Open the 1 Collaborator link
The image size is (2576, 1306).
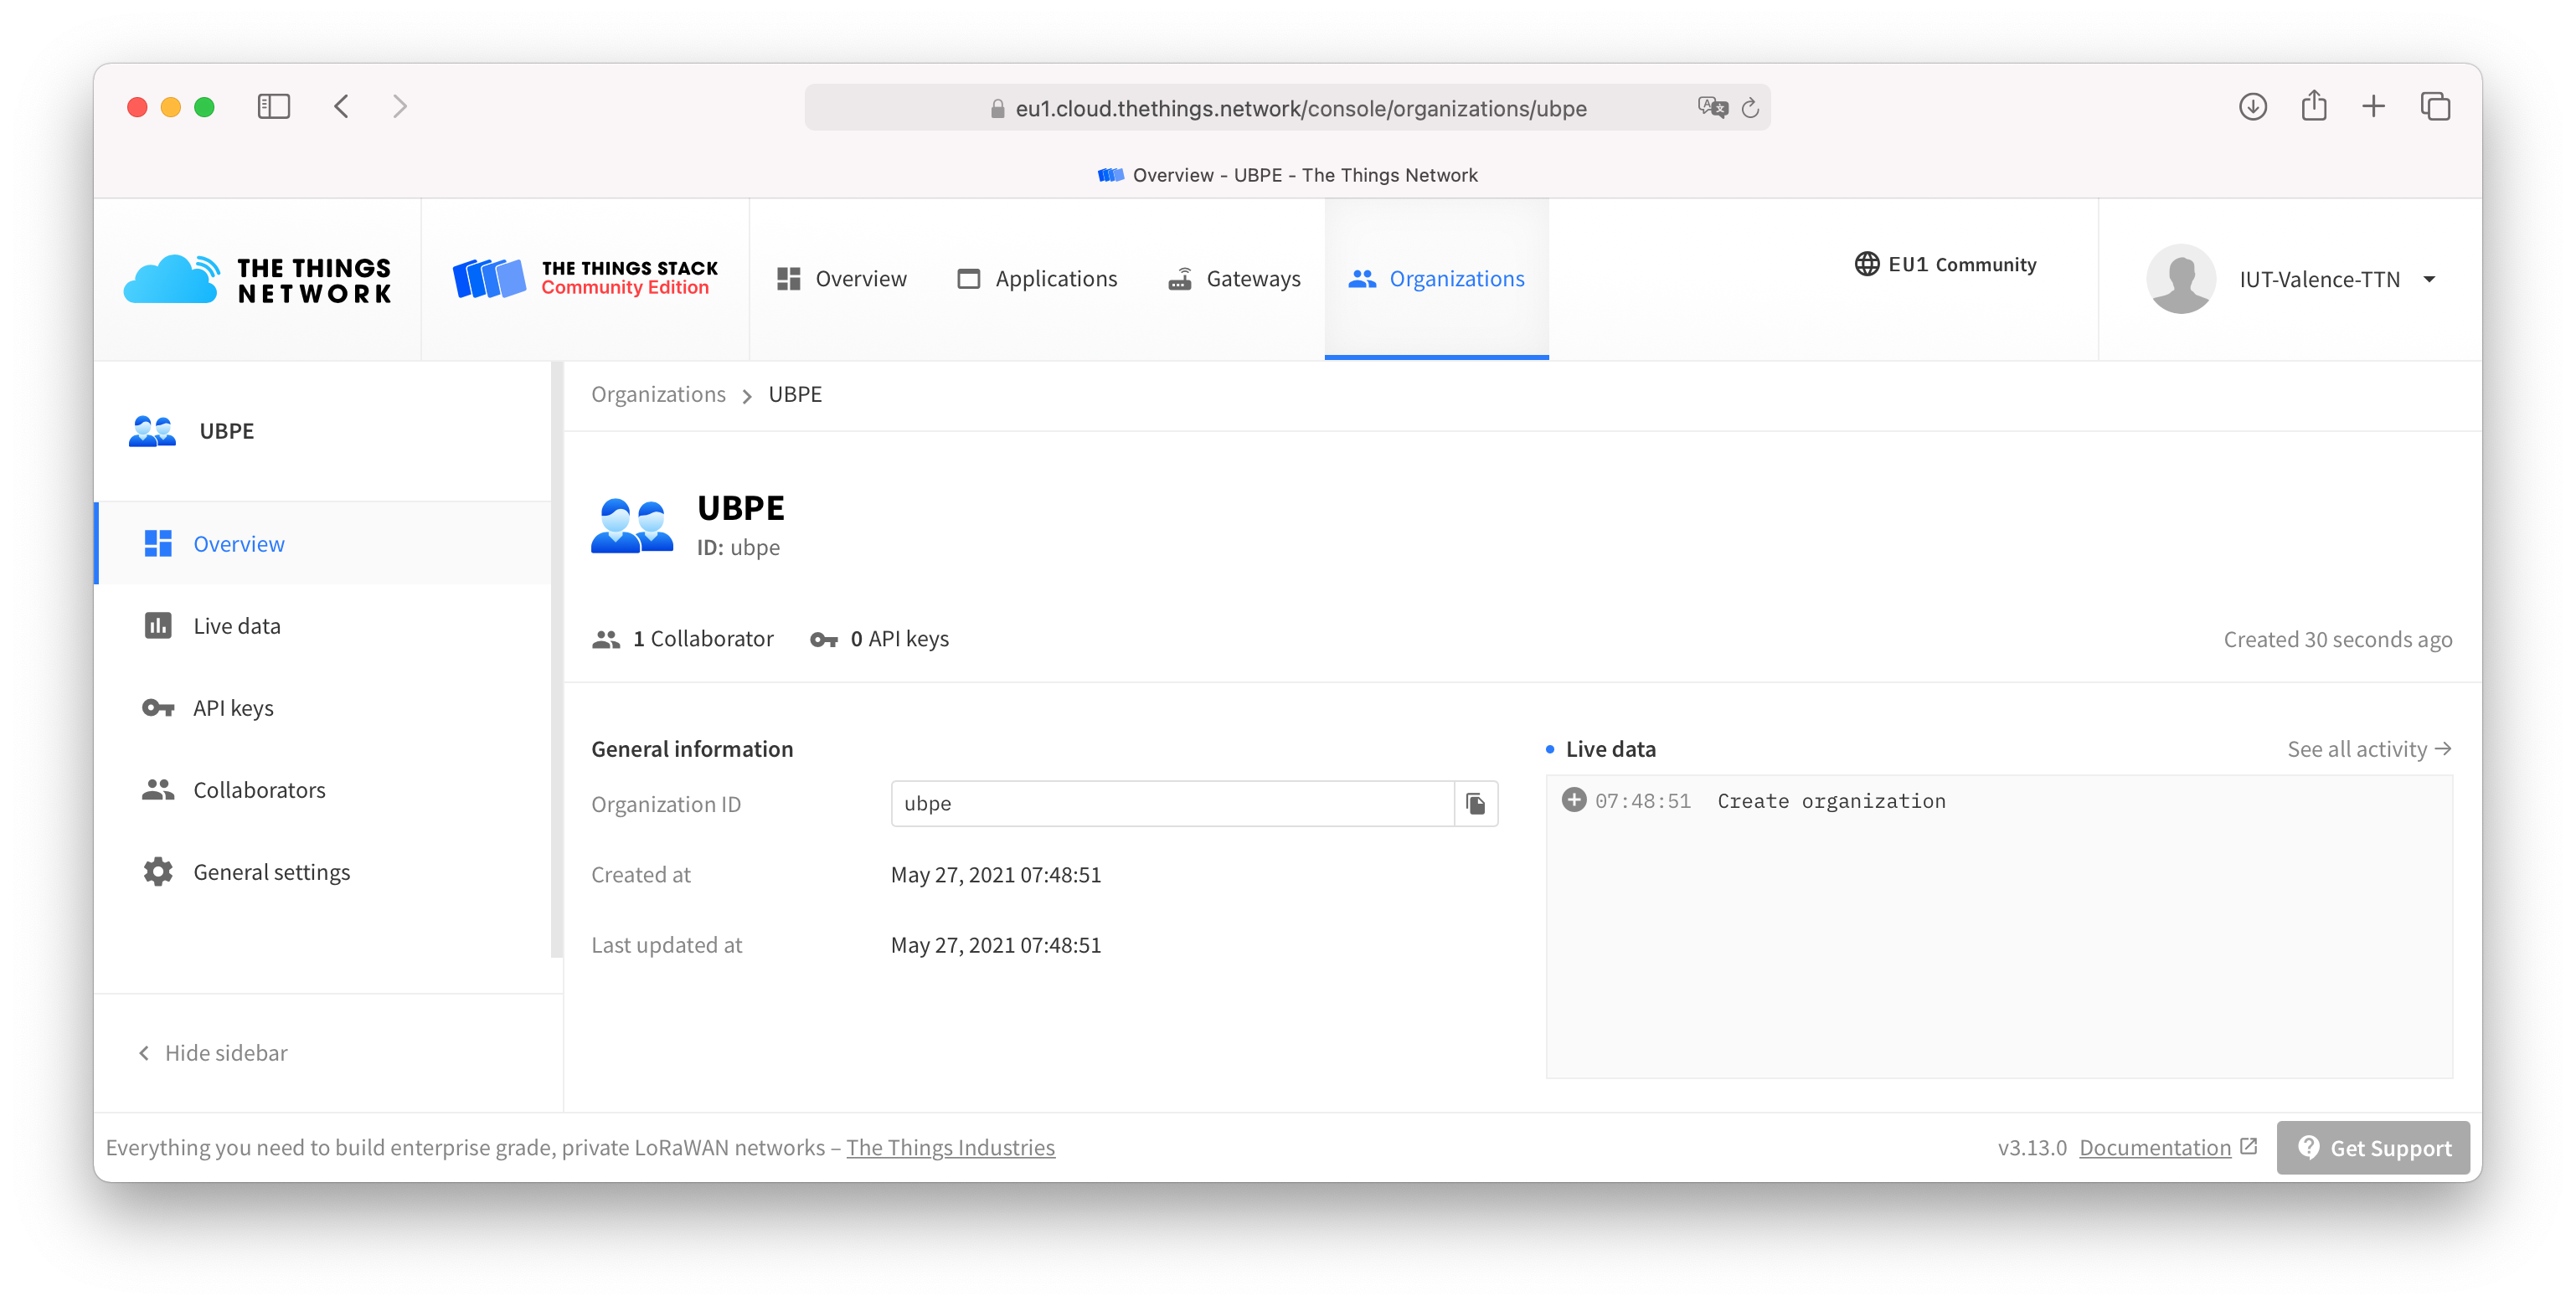click(682, 638)
